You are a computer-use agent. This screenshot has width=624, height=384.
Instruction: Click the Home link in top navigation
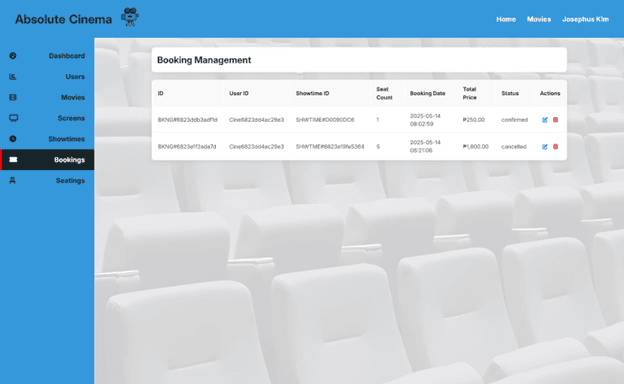[x=506, y=19]
